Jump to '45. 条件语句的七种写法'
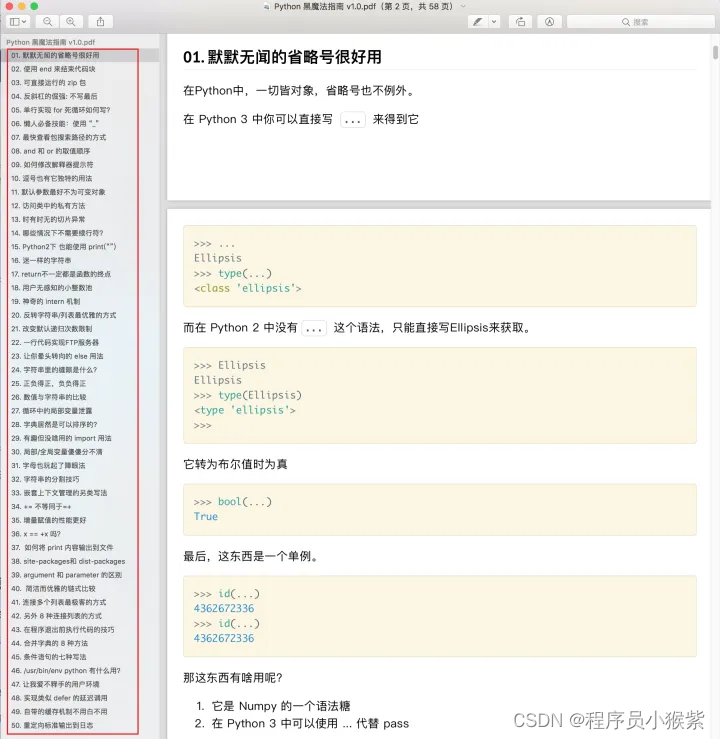720x739 pixels. pyautogui.click(x=49, y=657)
